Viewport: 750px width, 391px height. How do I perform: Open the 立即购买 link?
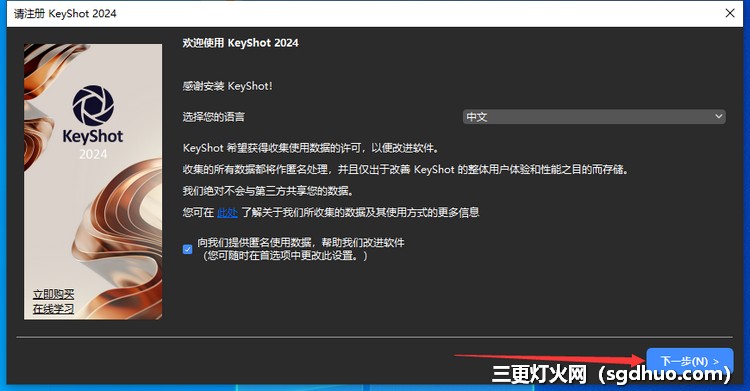tap(53, 294)
